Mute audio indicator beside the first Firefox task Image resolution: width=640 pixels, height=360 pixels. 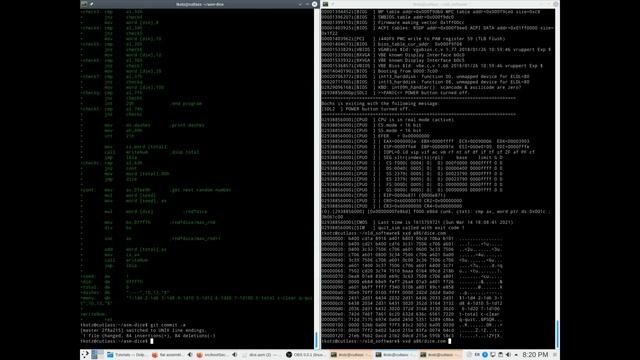190,355
